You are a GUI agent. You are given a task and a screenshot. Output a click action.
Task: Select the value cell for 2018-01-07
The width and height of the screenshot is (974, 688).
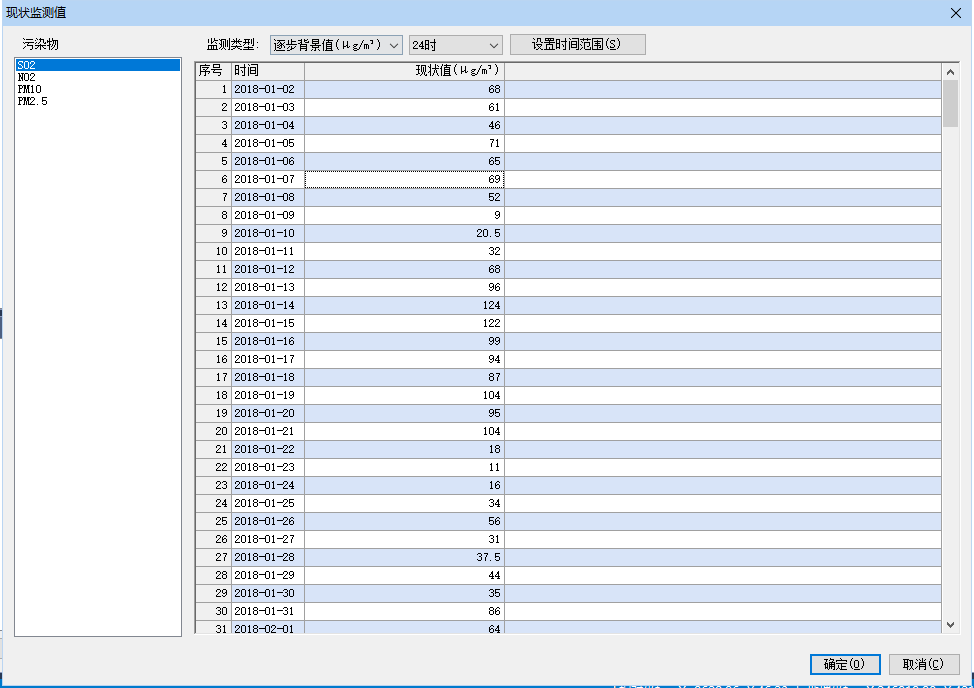point(404,179)
